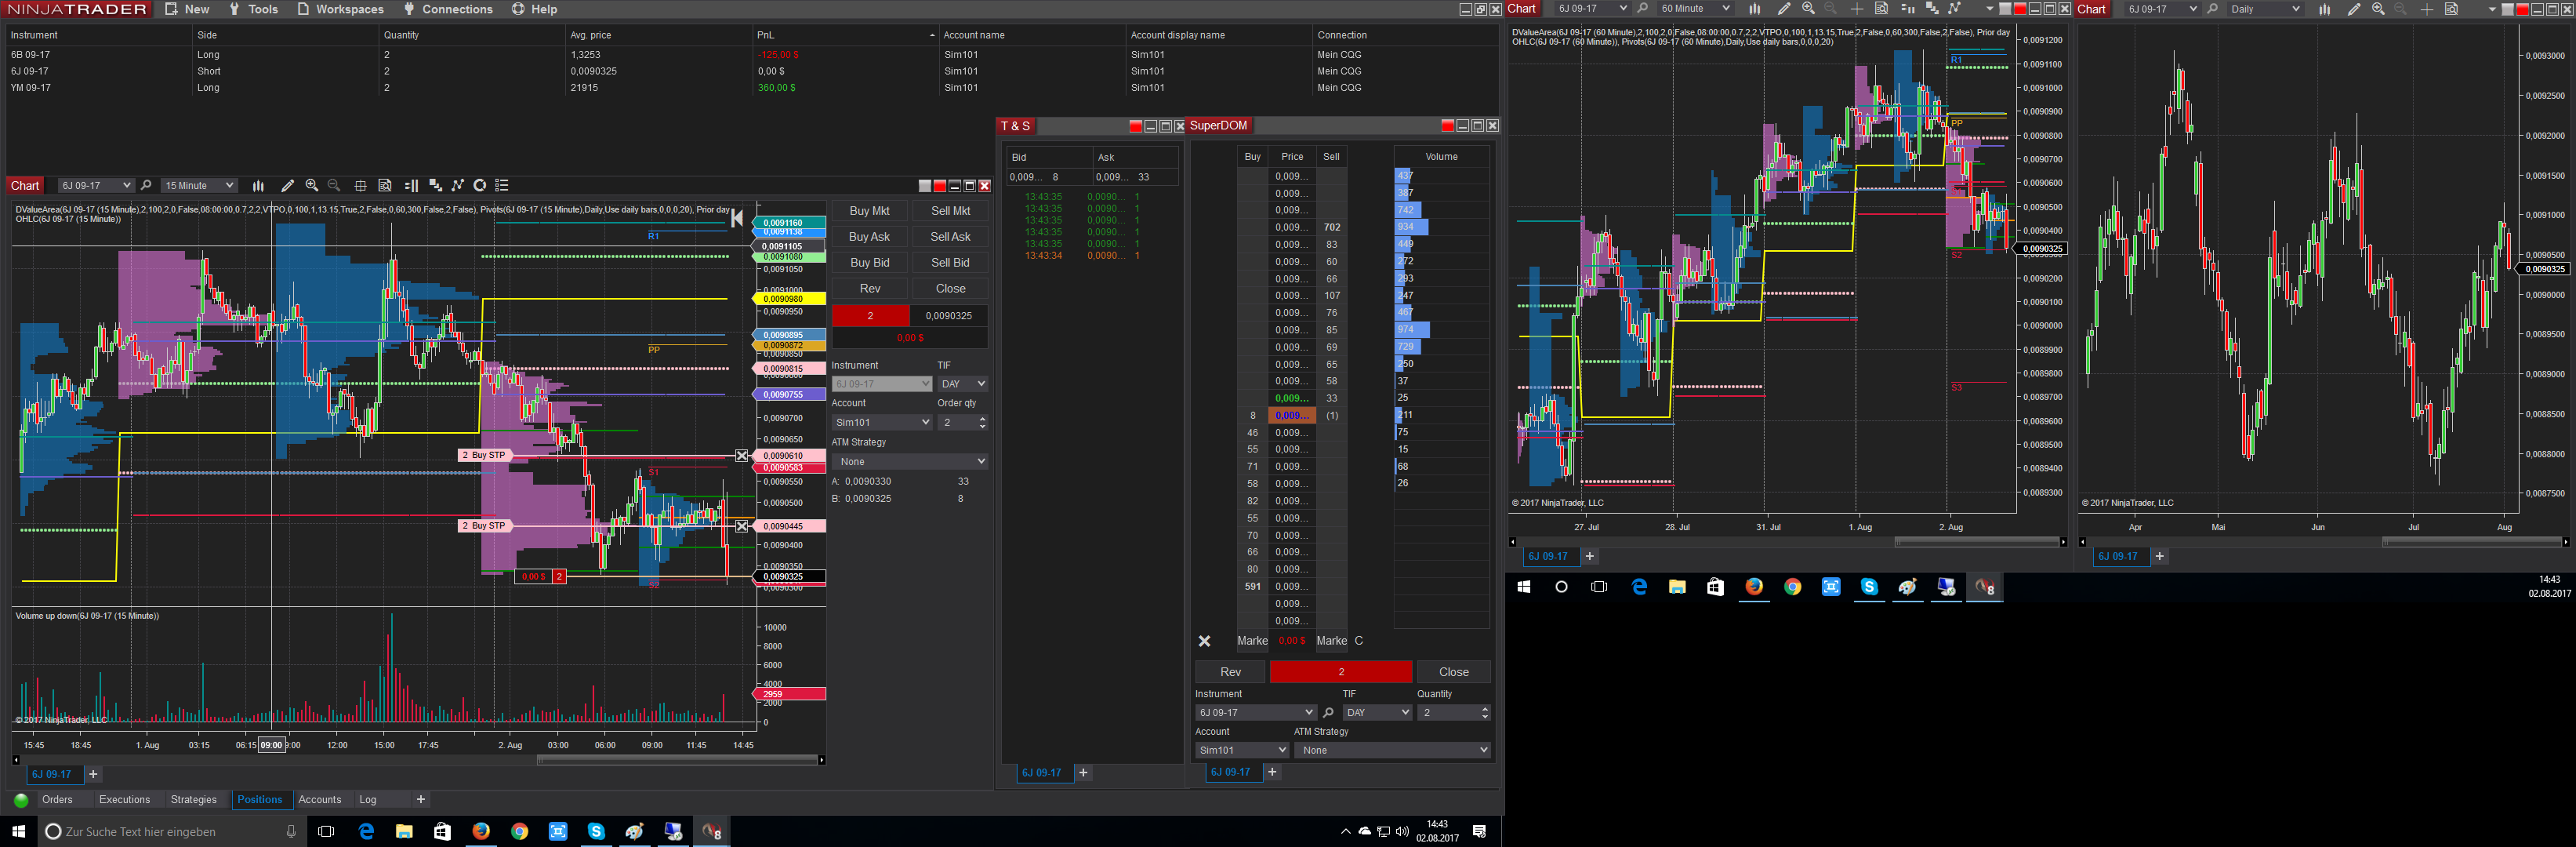Open Chart Trader ATM Strategy dropdown
Screen dimensions: 2576x847
pyautogui.click(x=910, y=462)
